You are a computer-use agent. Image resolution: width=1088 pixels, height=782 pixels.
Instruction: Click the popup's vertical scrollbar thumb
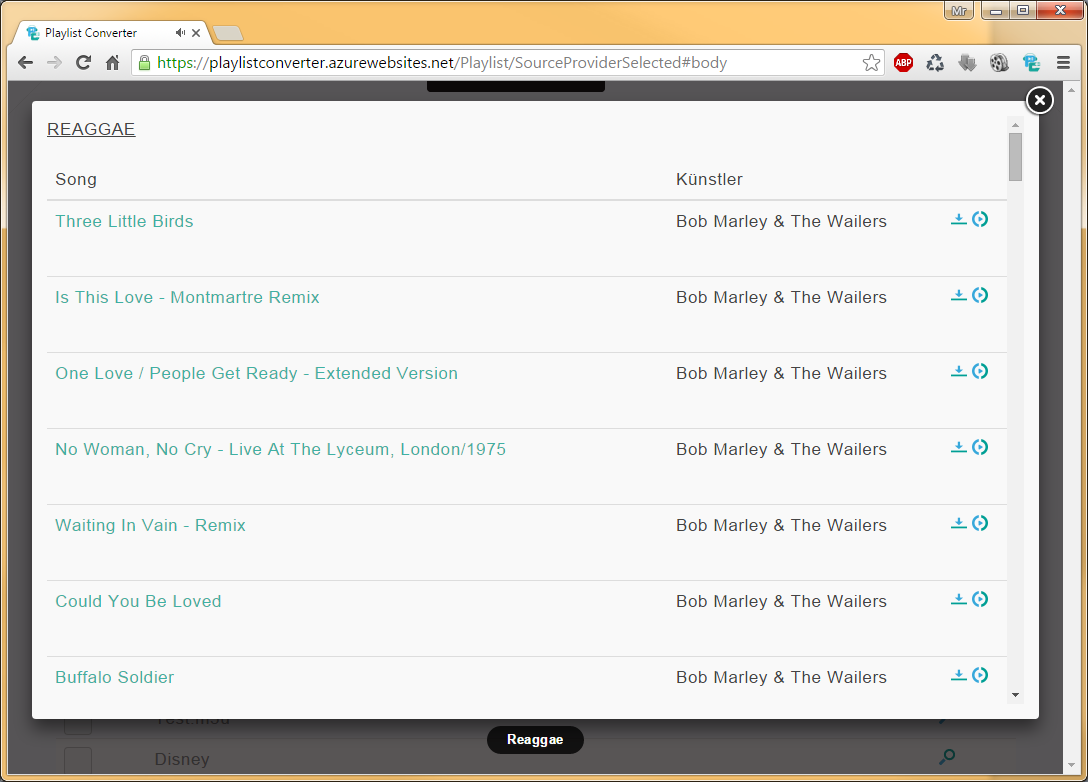click(x=1016, y=157)
